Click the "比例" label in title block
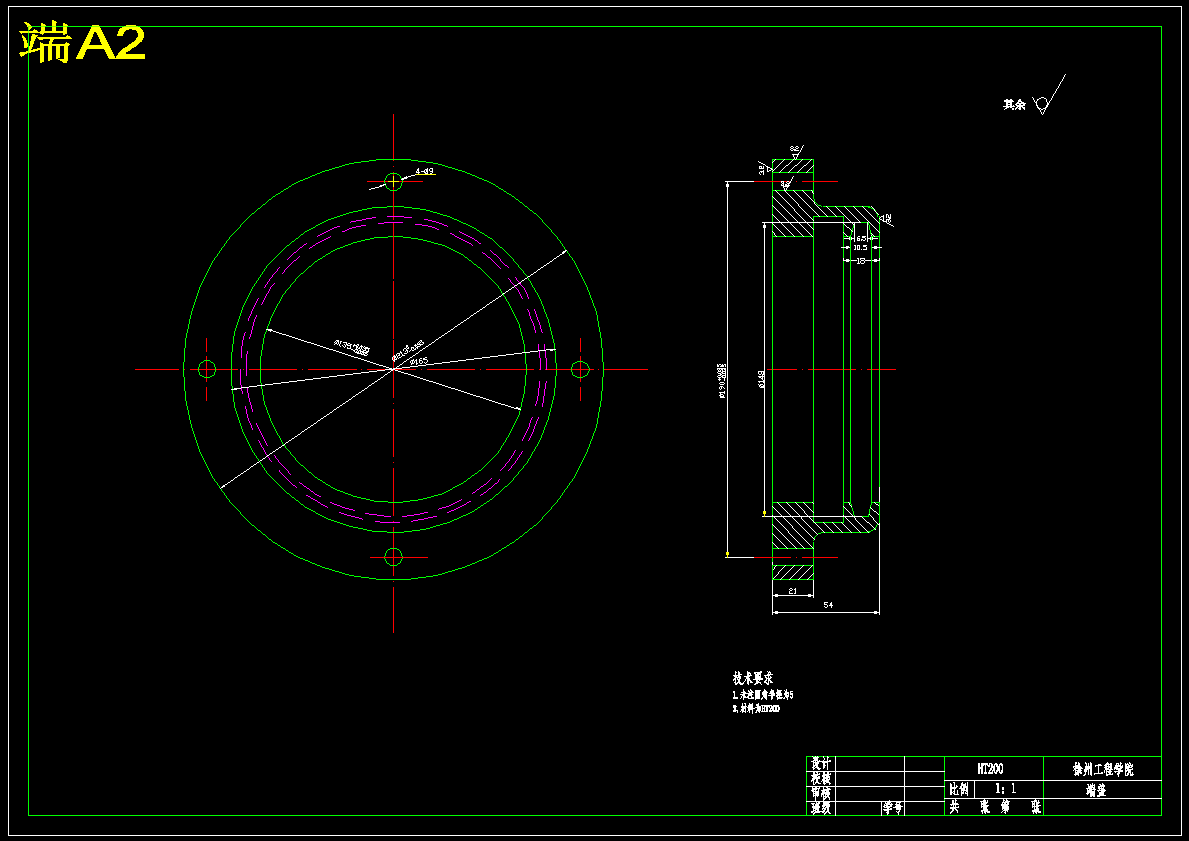Viewport: 1189px width, 841px height. pos(958,789)
